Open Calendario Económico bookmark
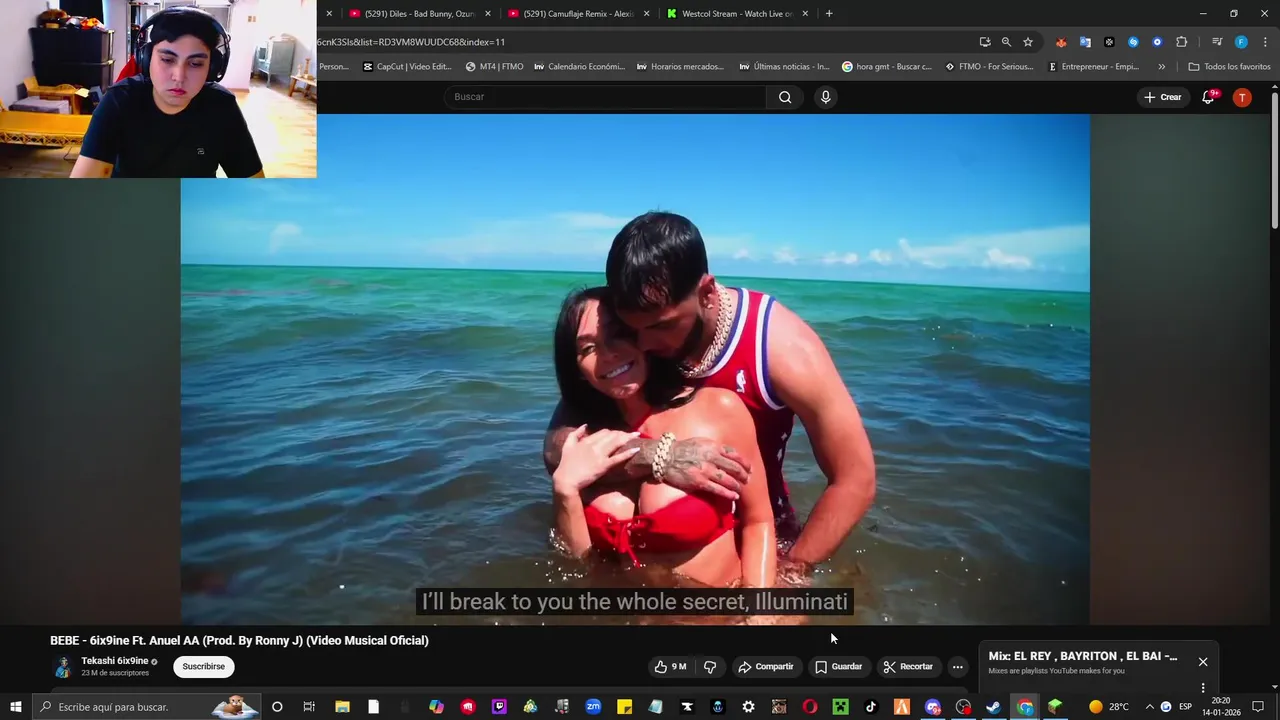 coord(579,67)
